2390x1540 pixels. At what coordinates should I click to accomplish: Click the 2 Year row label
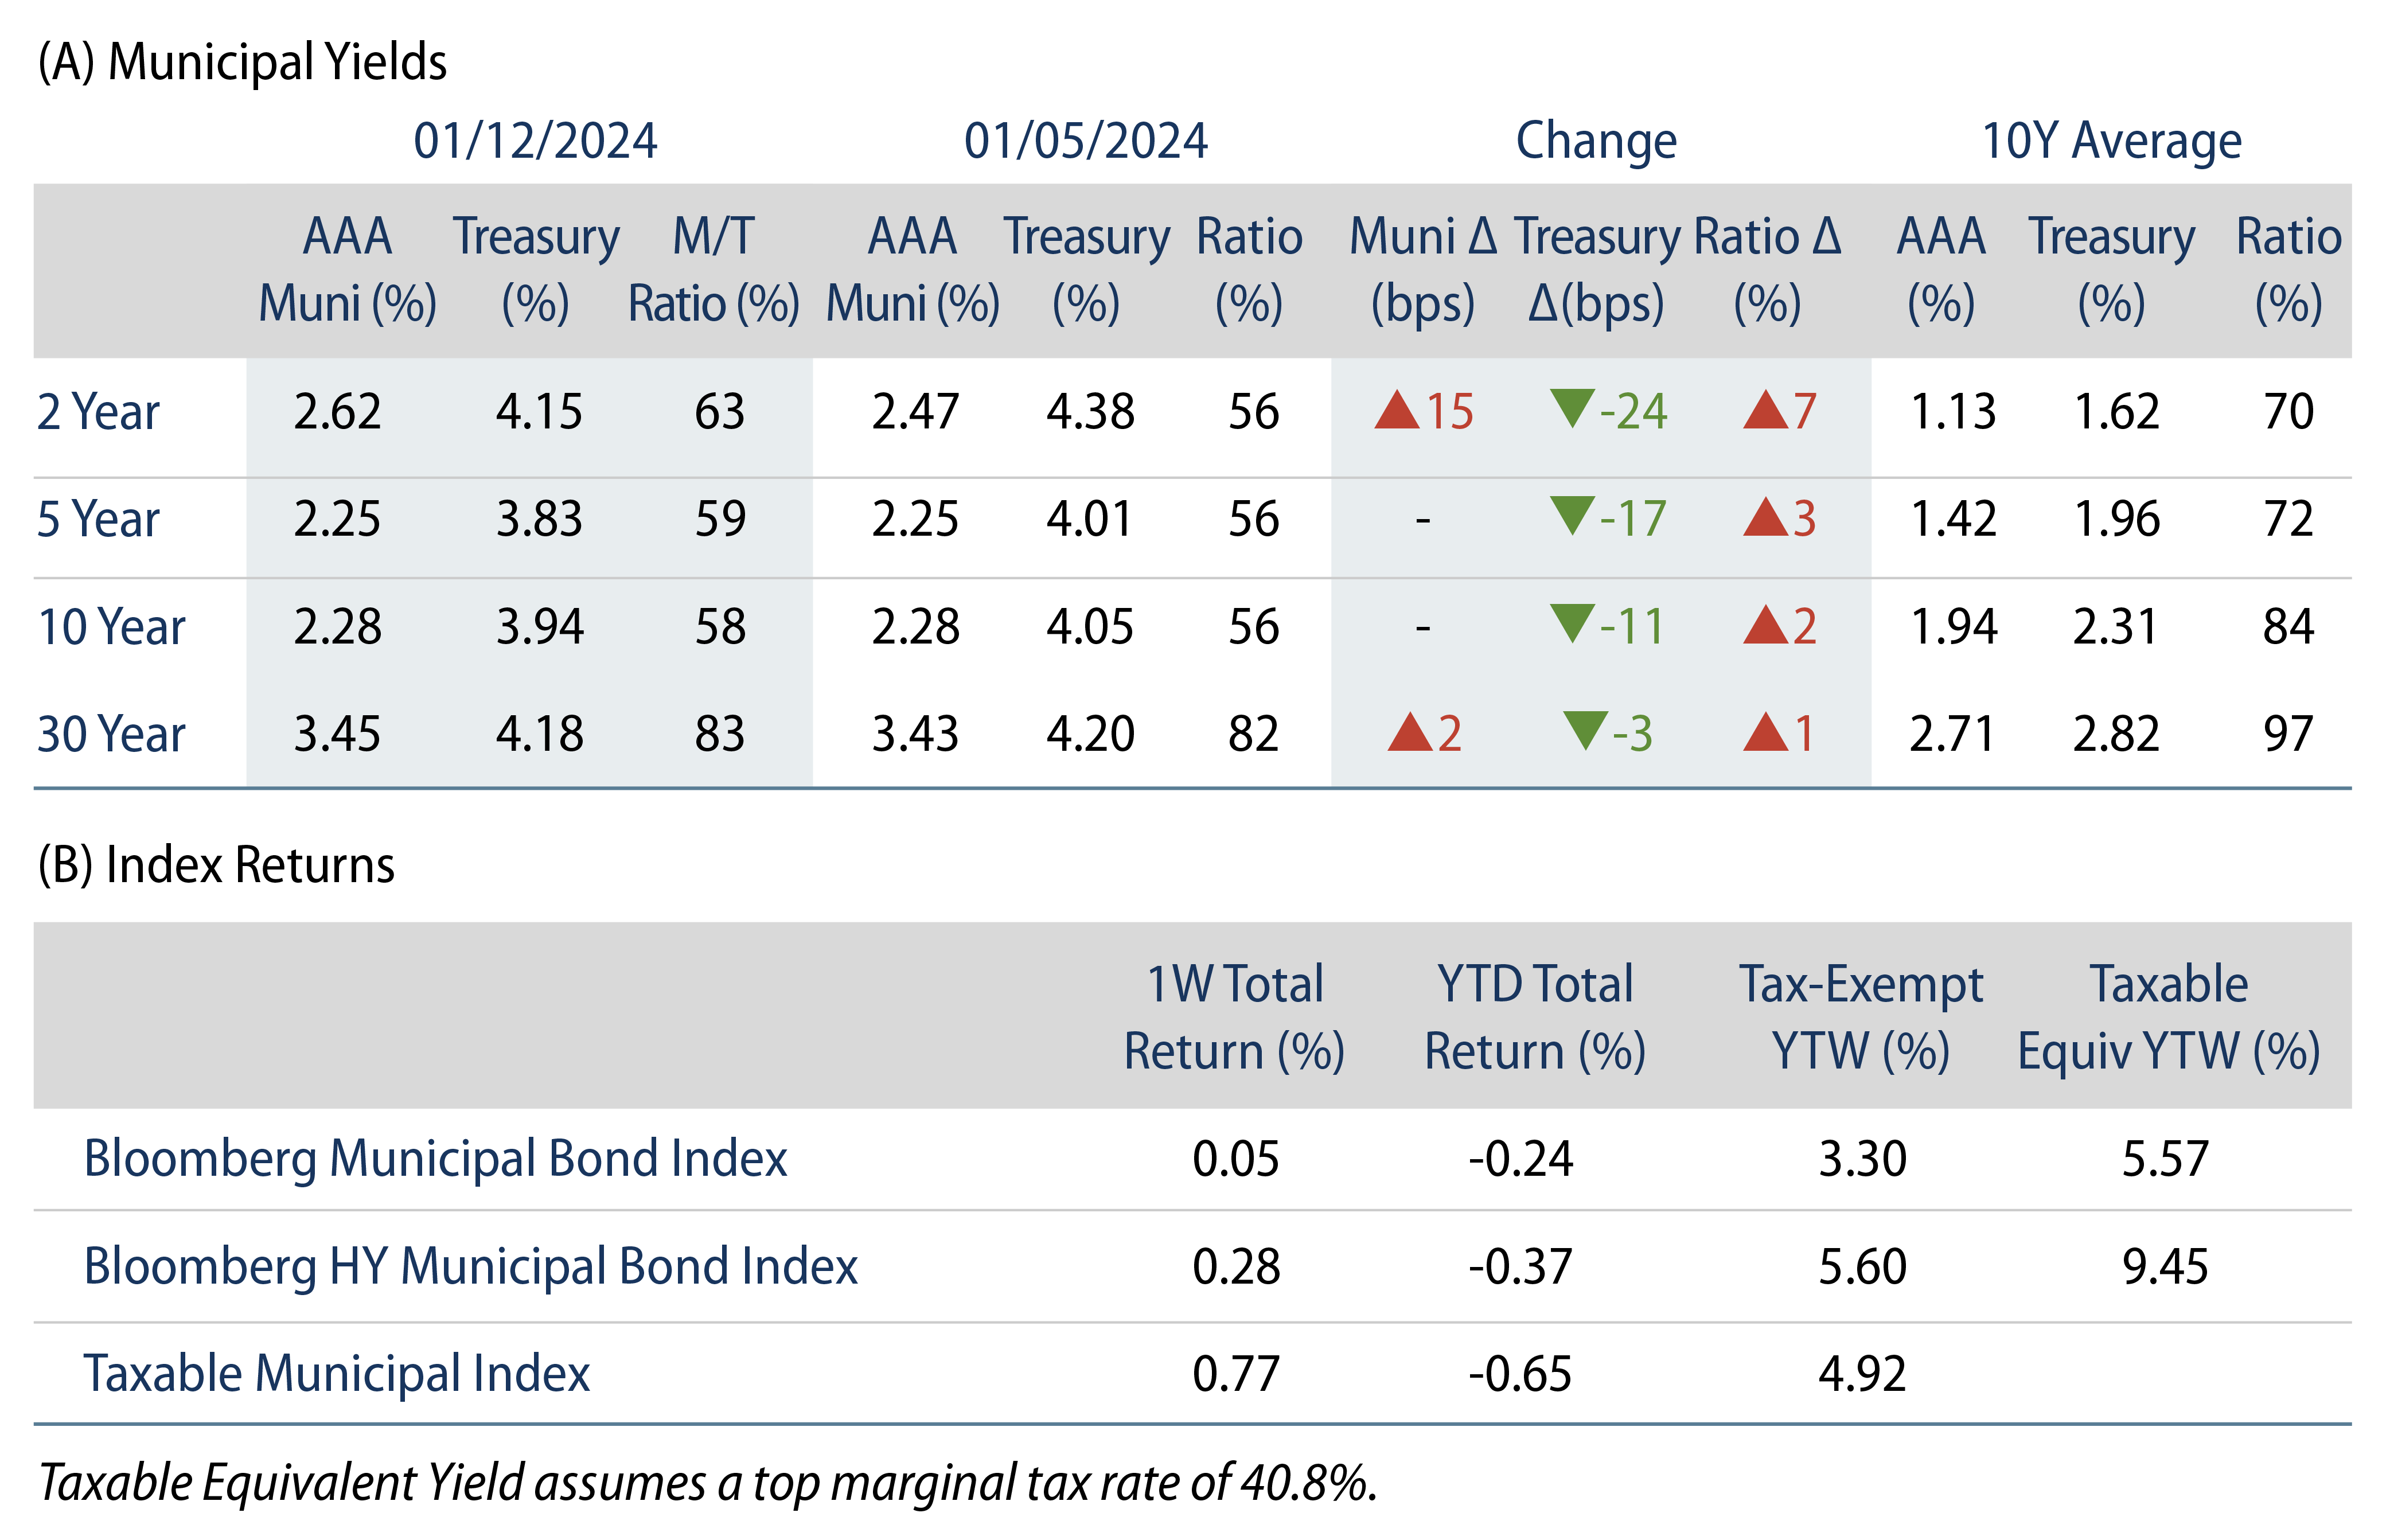[98, 412]
